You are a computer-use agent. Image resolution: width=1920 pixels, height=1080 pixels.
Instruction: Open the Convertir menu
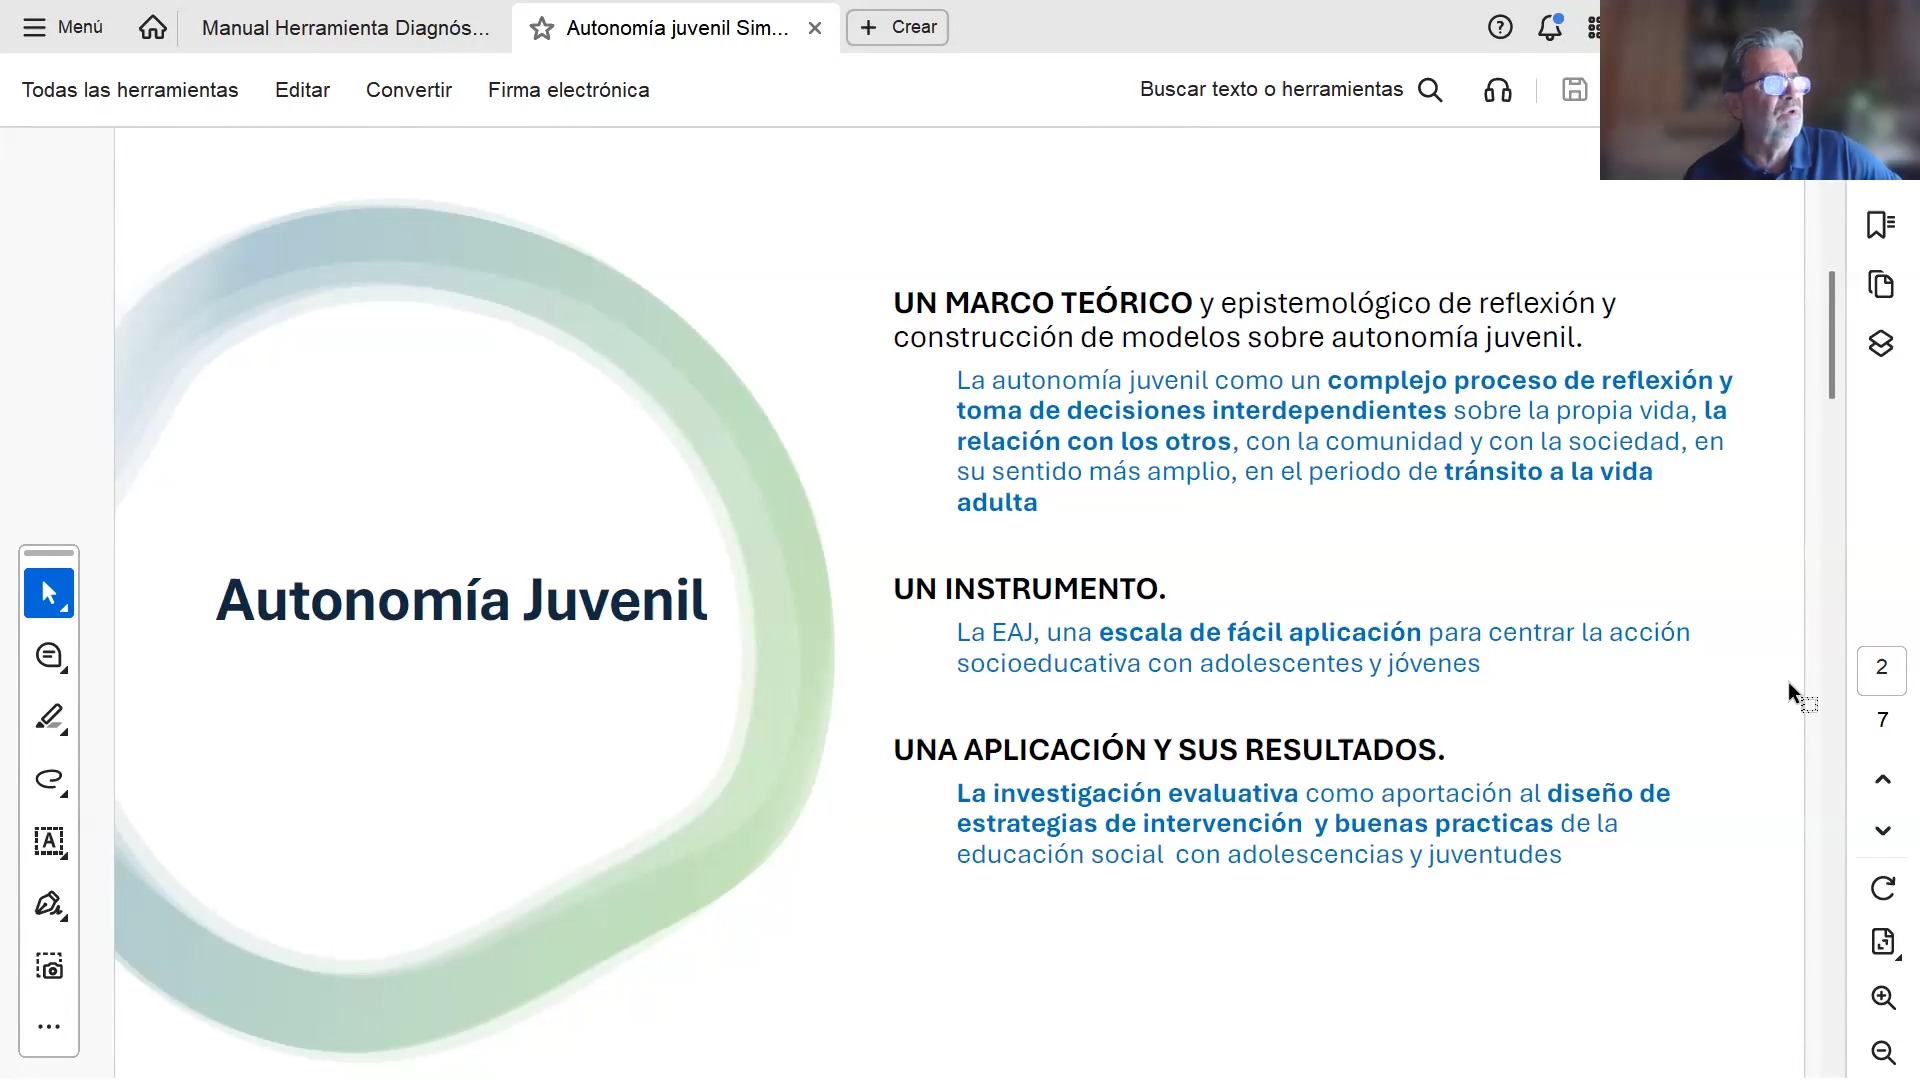409,90
